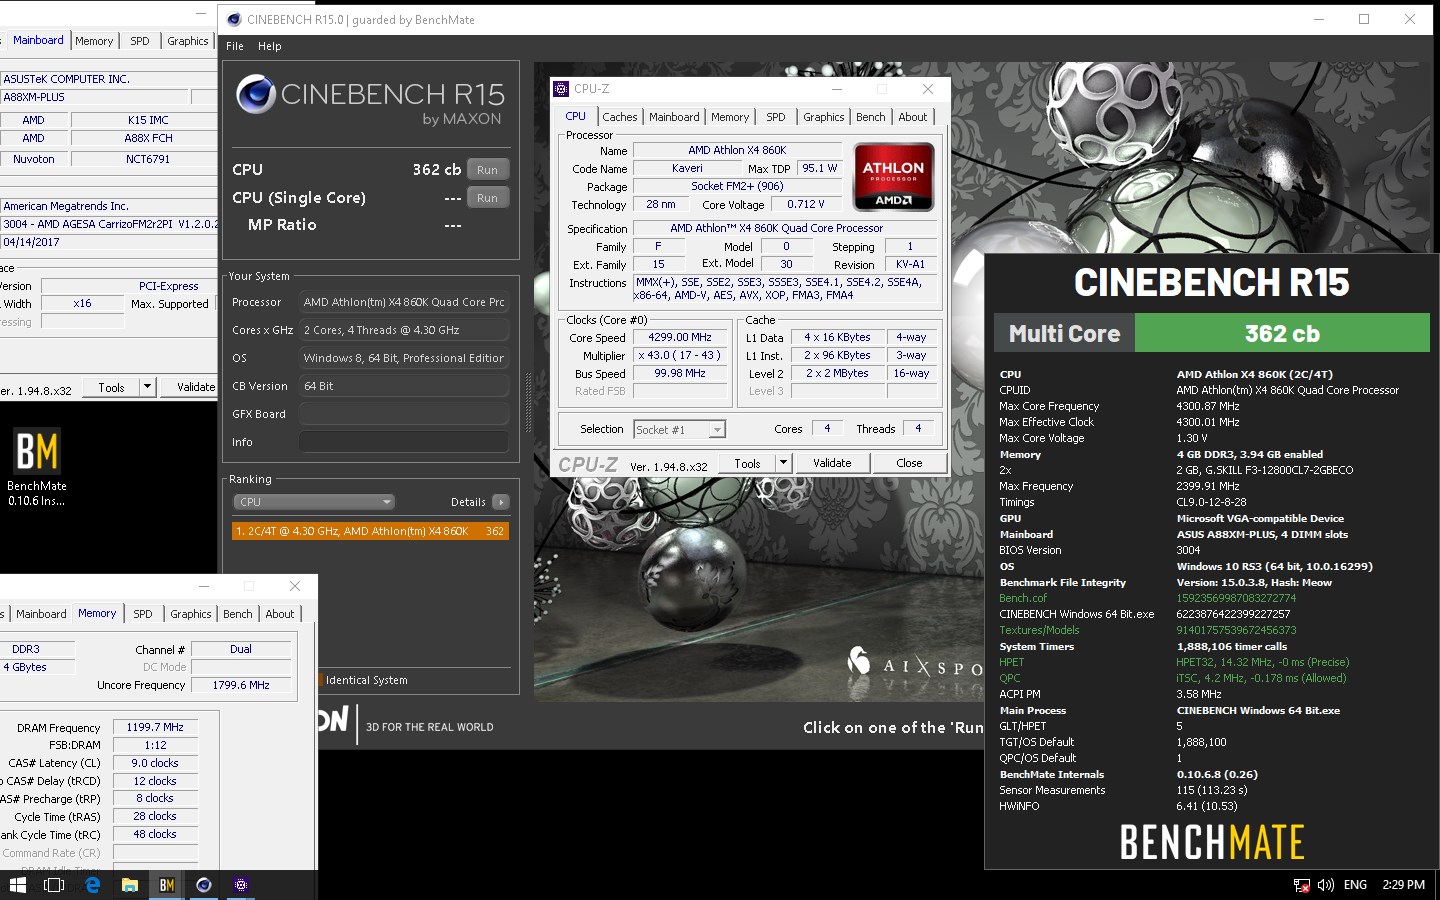Screen dimensions: 1440x900
Task: Click the volume speaker tray icon
Action: coord(1326,885)
